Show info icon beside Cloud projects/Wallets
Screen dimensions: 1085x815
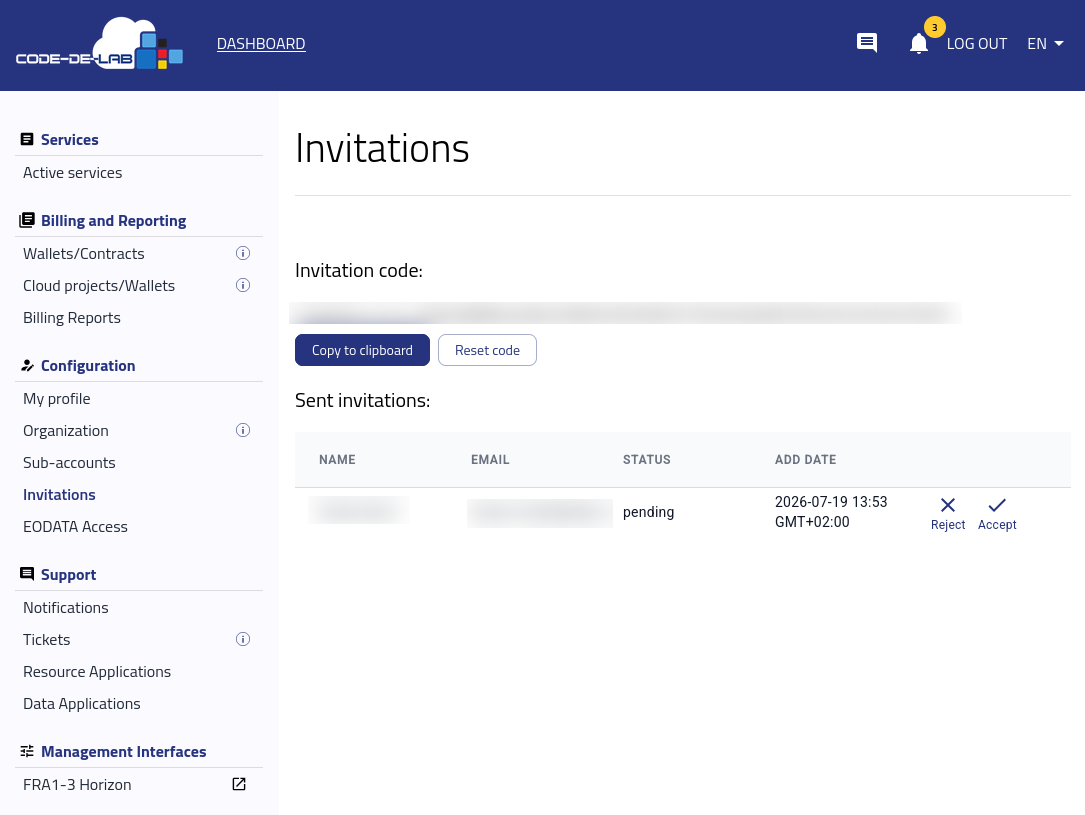[243, 285]
